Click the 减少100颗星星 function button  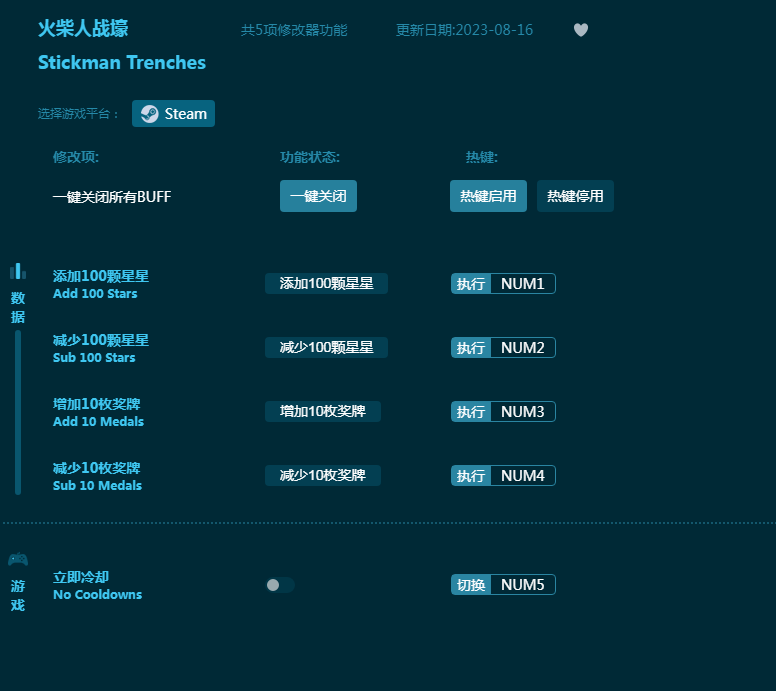[326, 348]
